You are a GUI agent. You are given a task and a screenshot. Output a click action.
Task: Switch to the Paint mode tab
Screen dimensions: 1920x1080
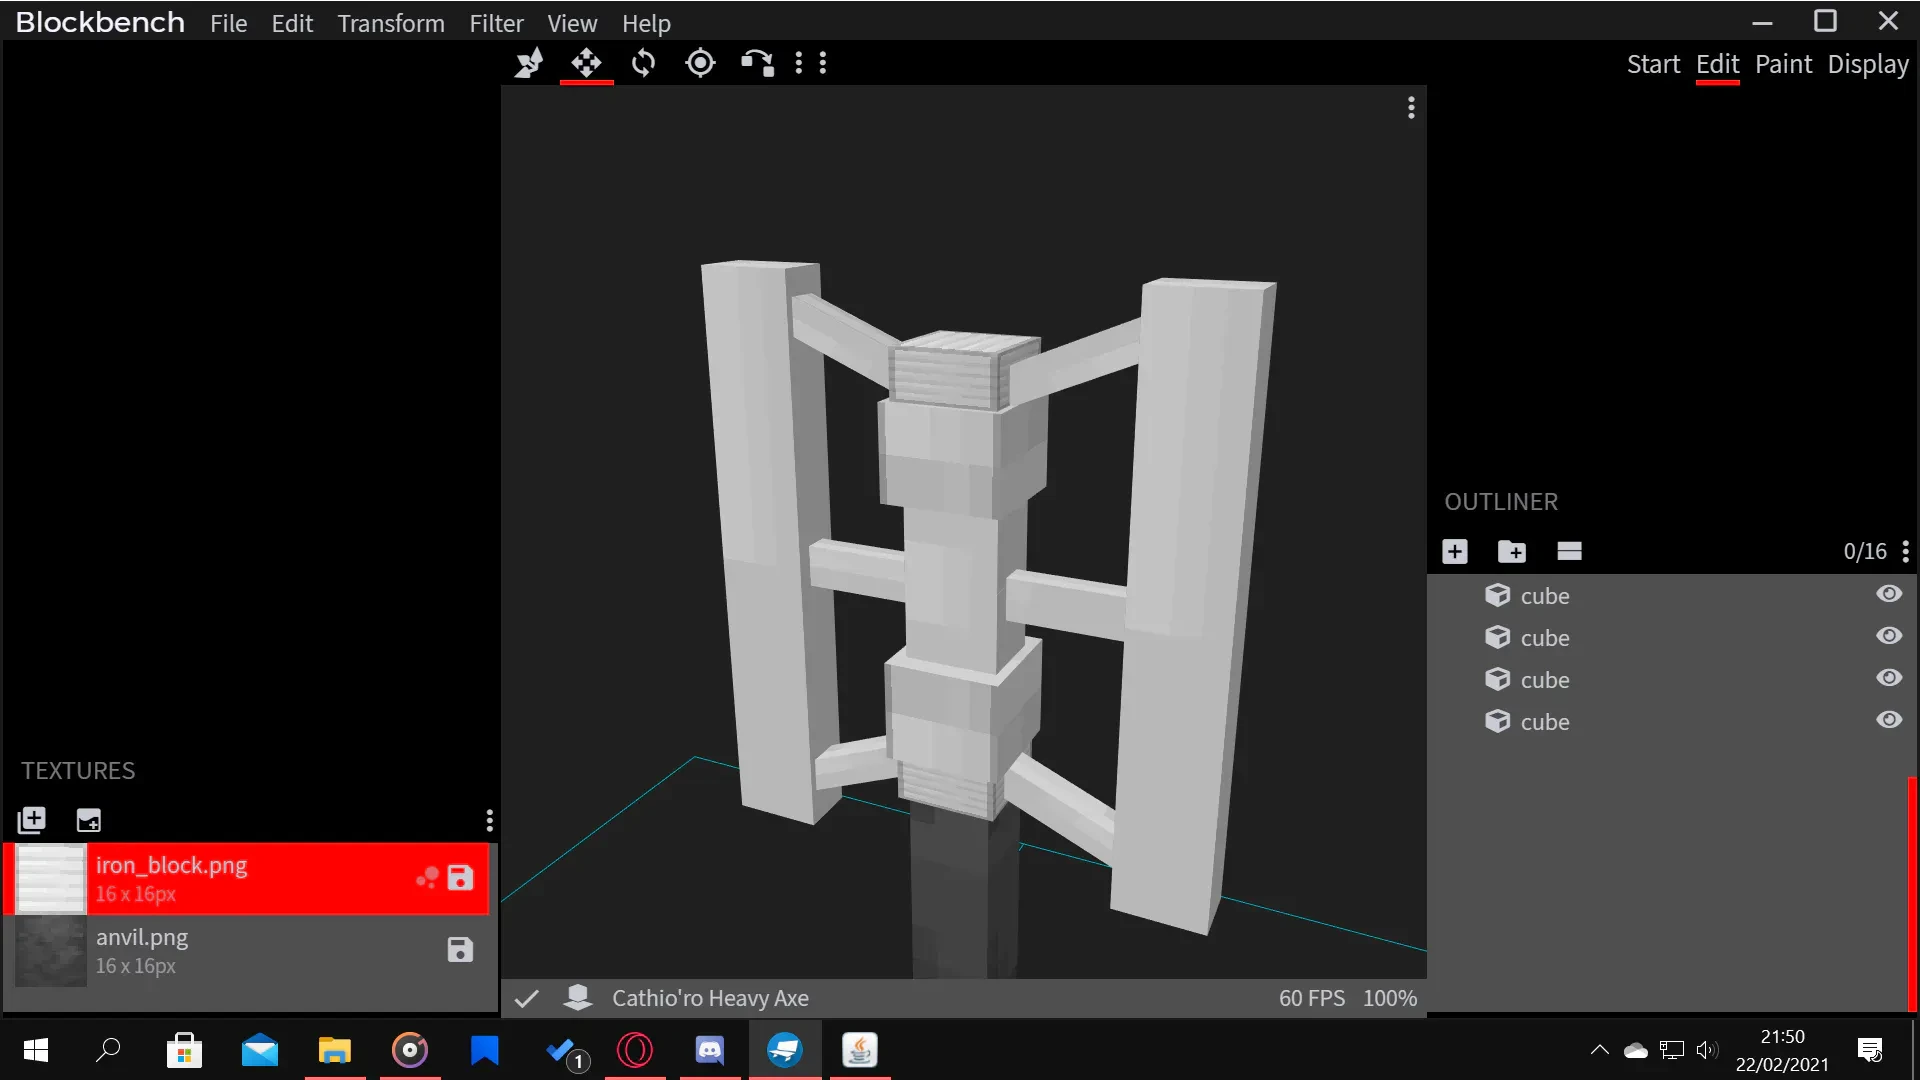(x=1783, y=64)
